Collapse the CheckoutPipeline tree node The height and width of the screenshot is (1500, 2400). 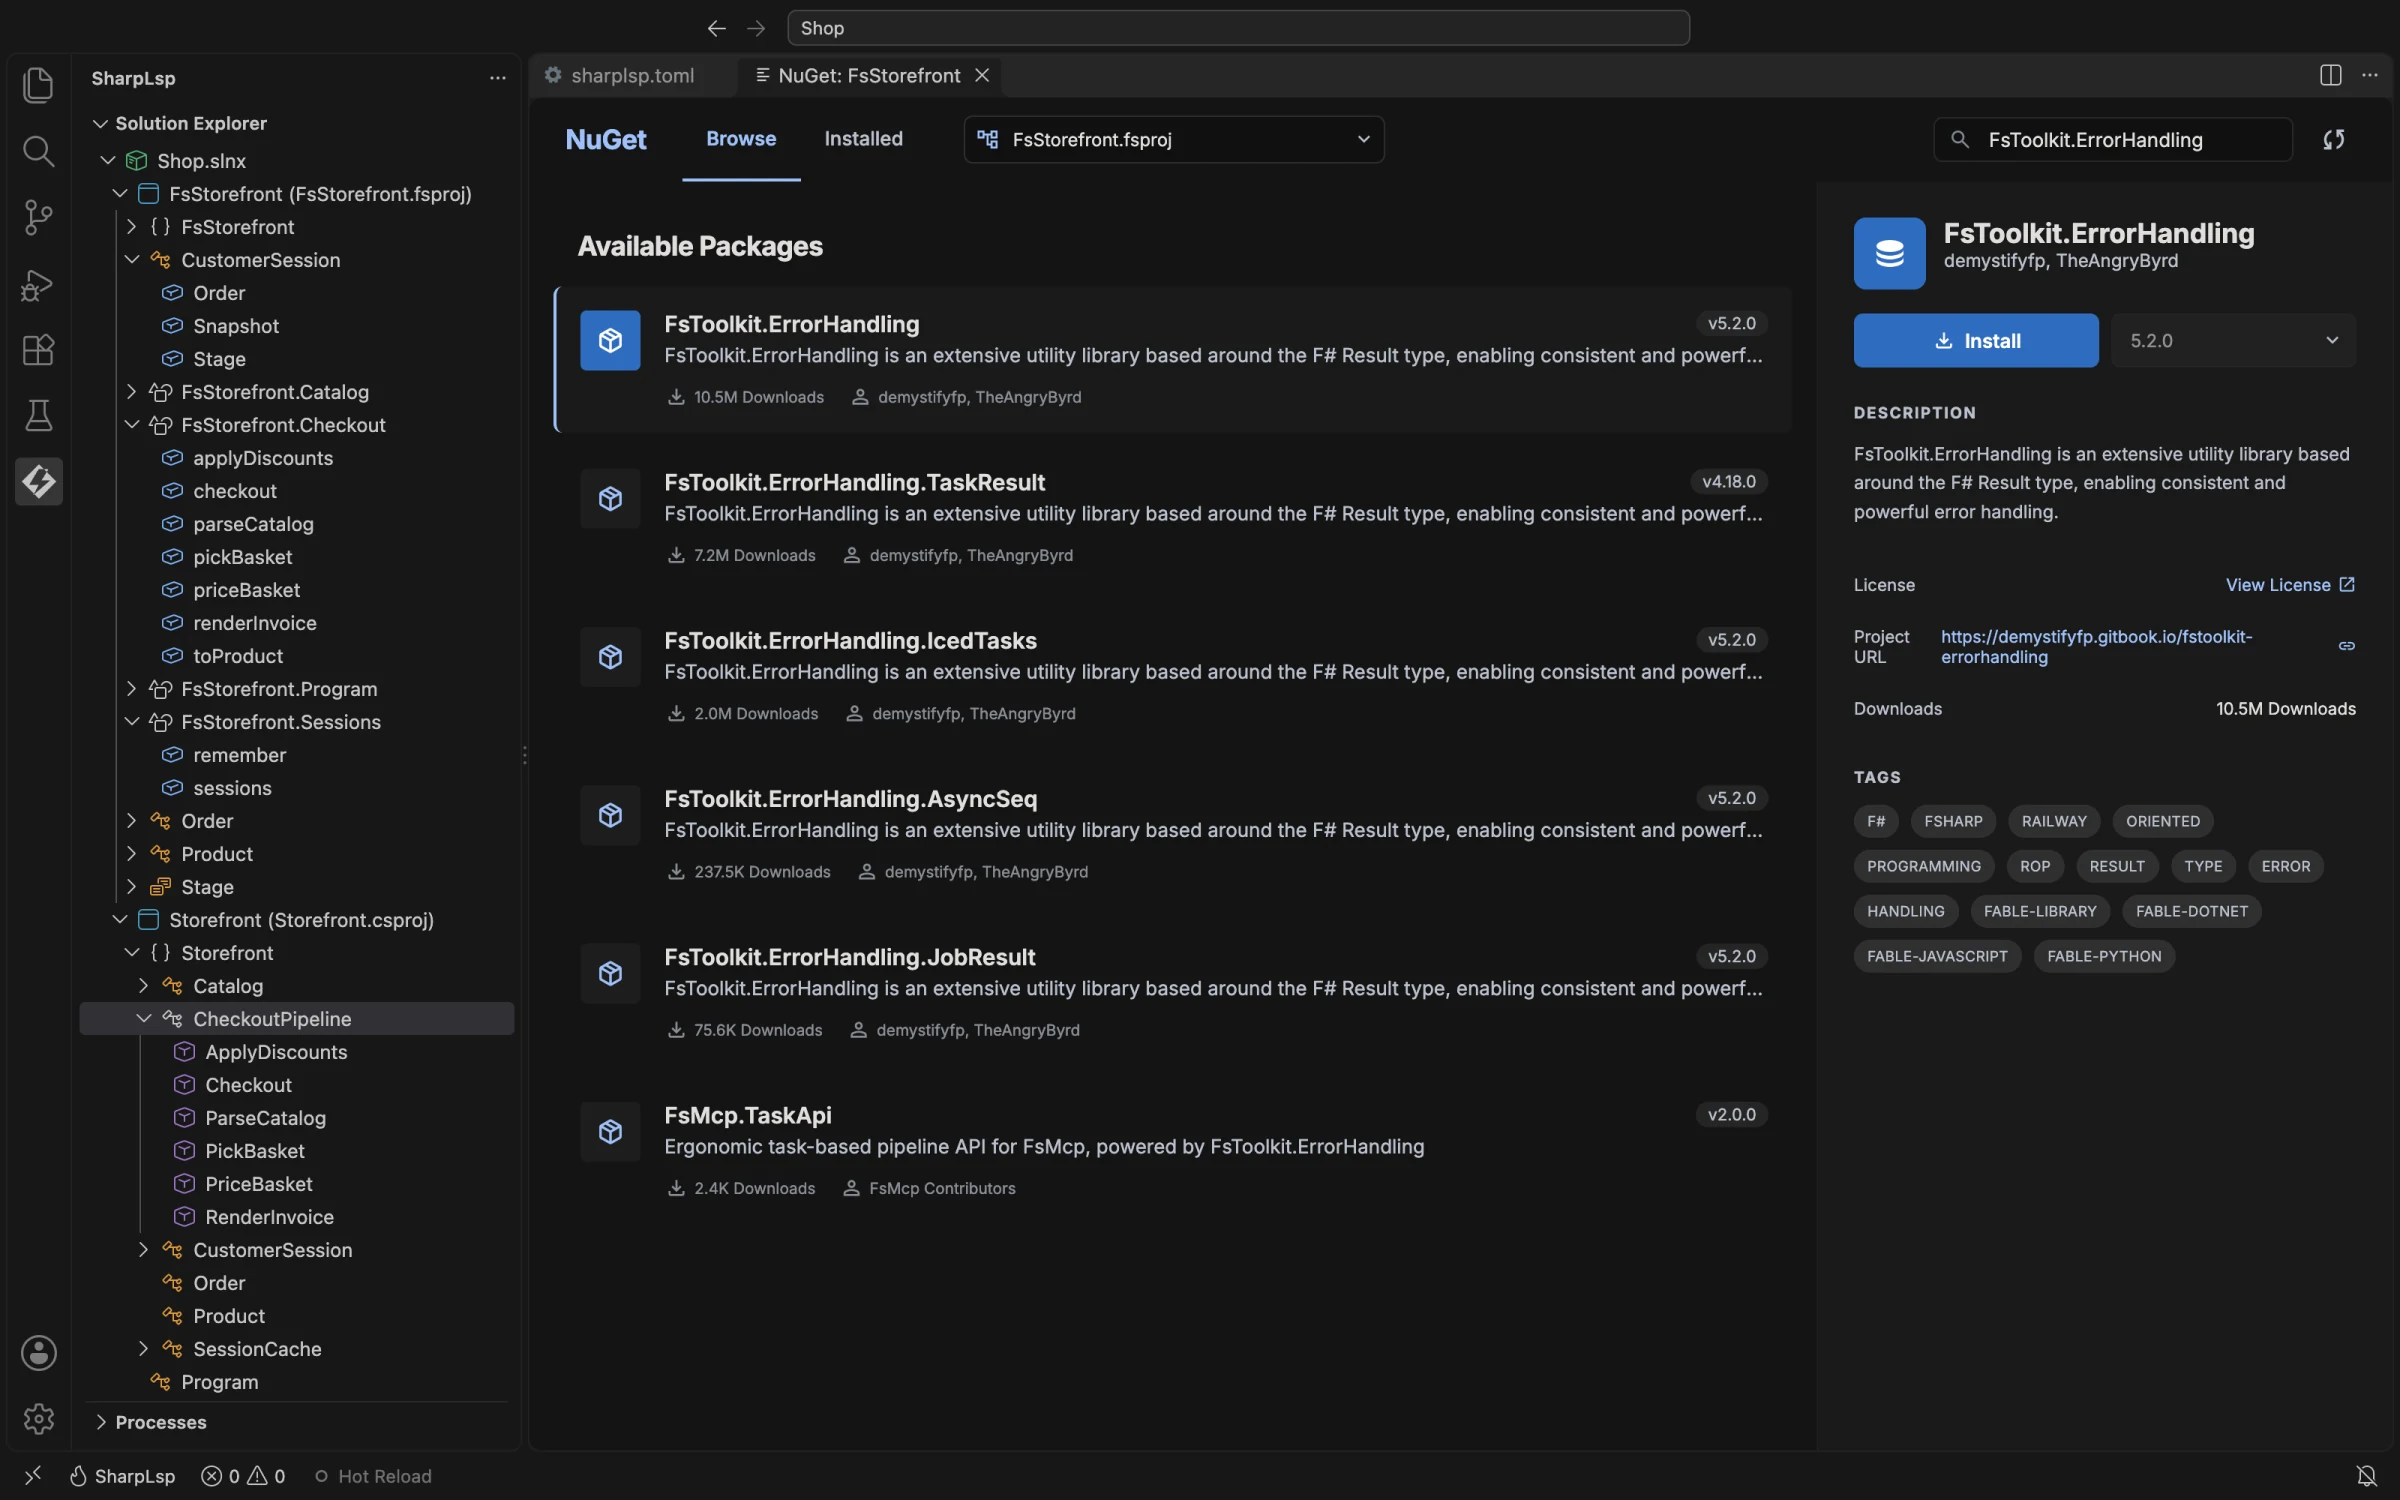coord(143,1019)
